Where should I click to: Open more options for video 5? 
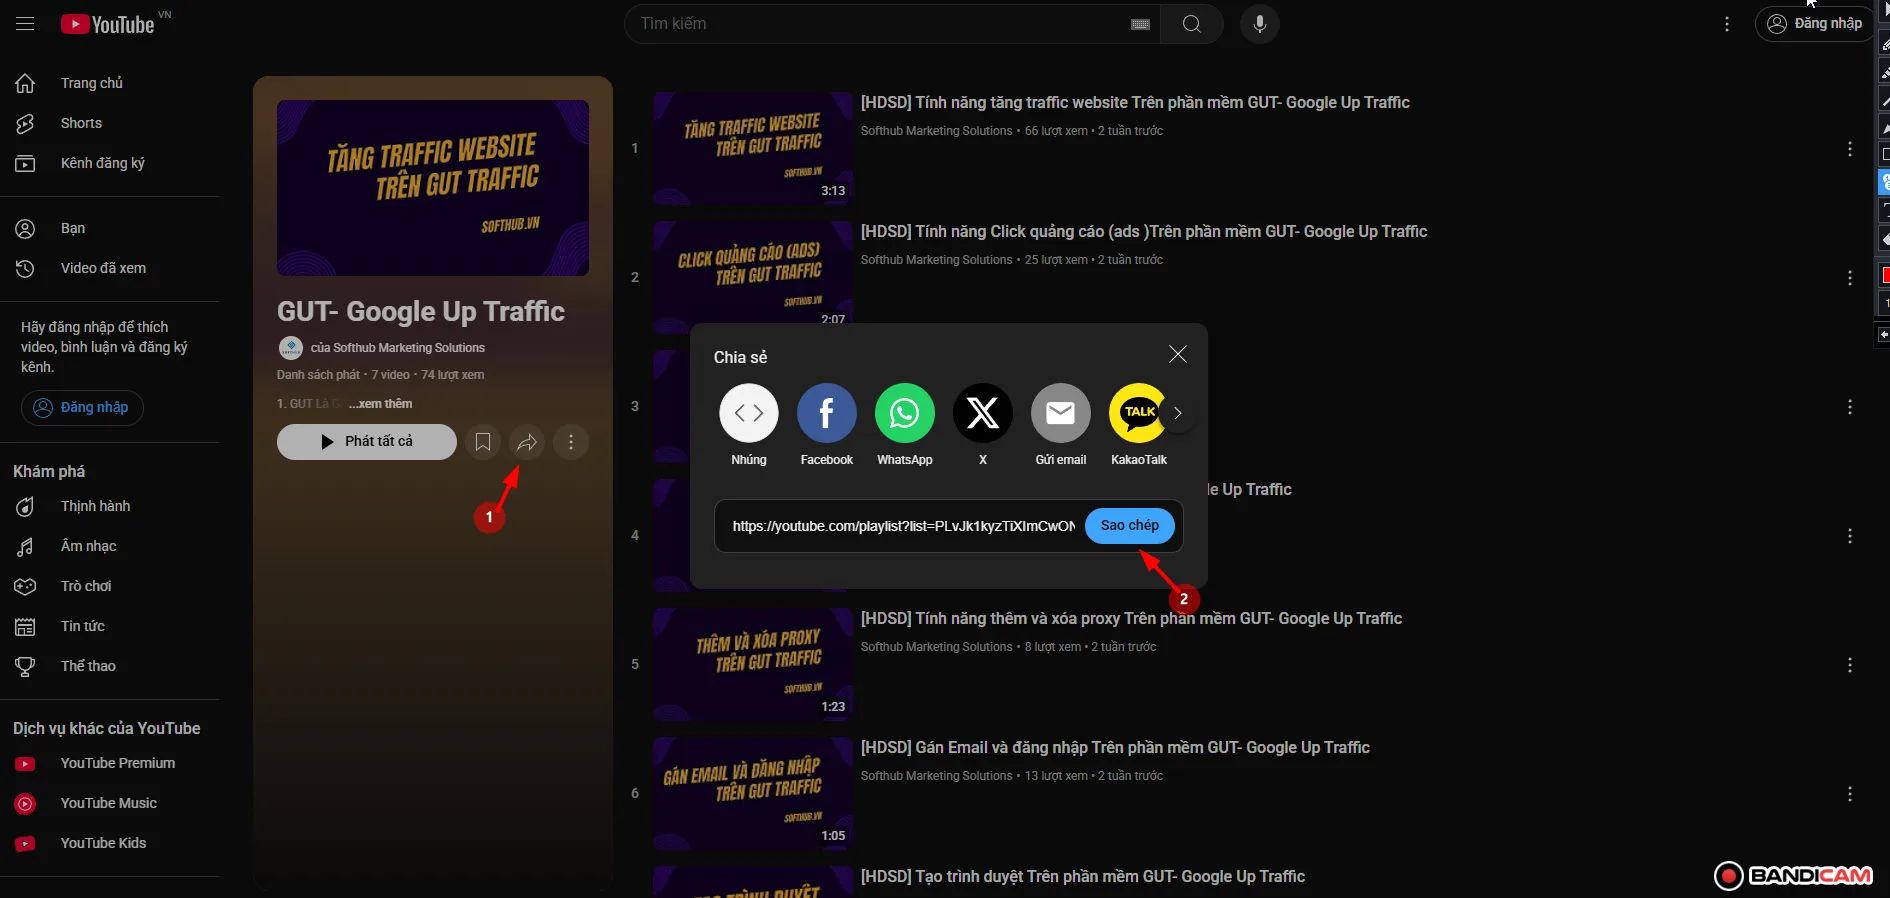click(1850, 665)
